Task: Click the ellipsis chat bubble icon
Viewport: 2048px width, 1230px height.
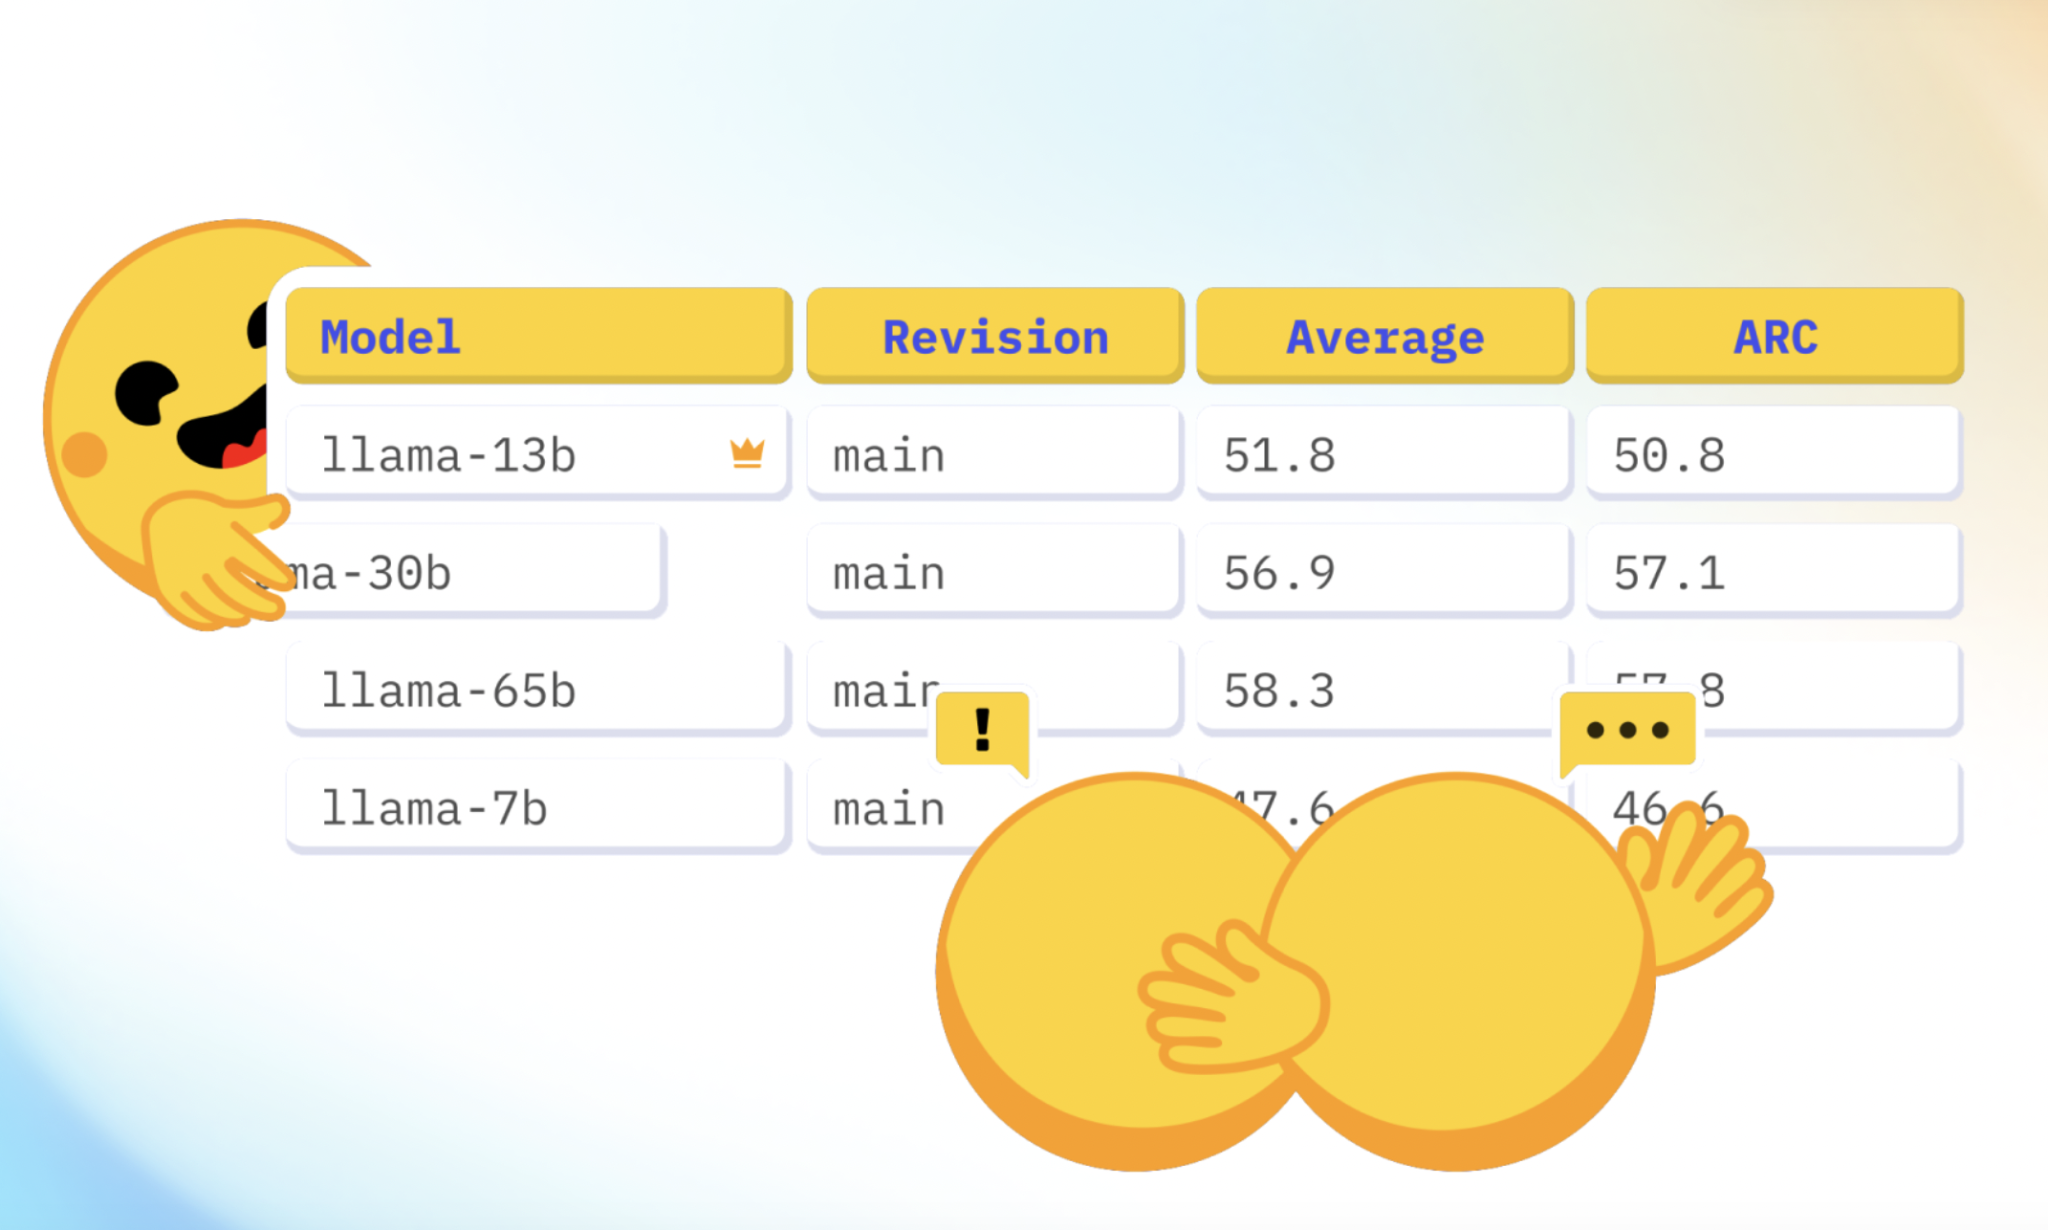Action: coord(1628,731)
